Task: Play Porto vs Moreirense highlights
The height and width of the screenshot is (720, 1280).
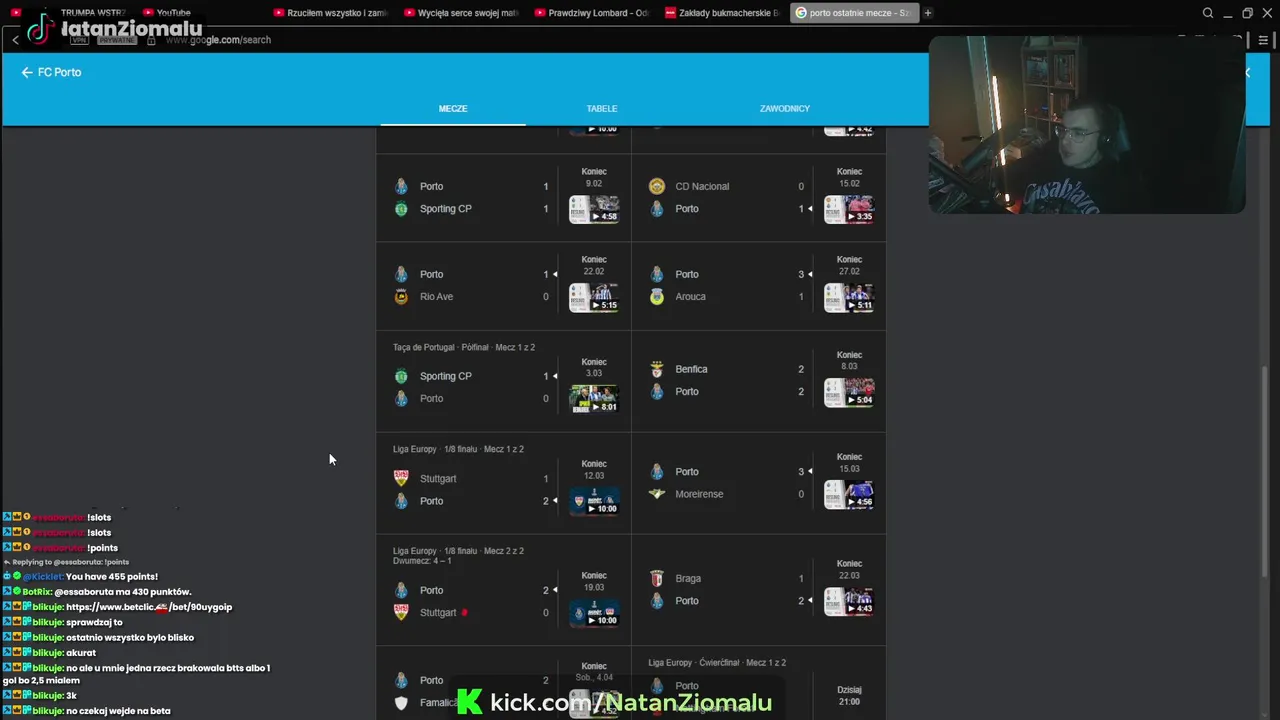Action: point(849,494)
